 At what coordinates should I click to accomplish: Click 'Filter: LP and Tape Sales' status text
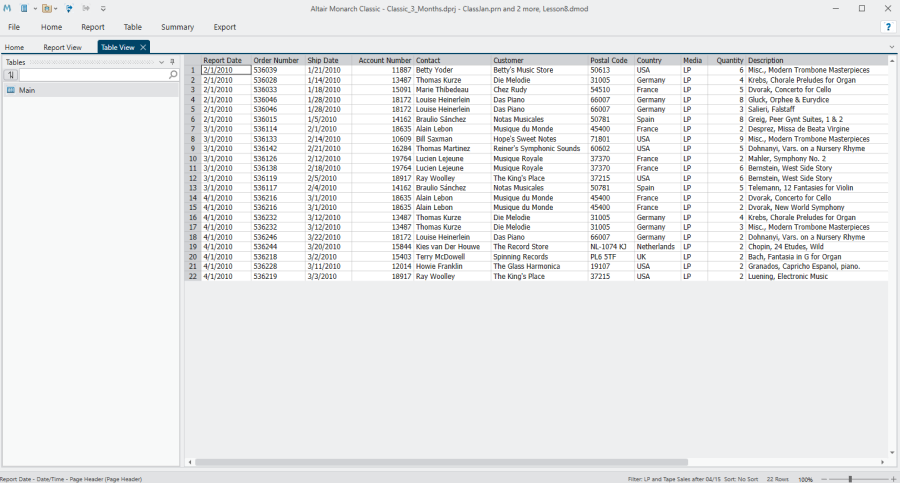point(674,479)
